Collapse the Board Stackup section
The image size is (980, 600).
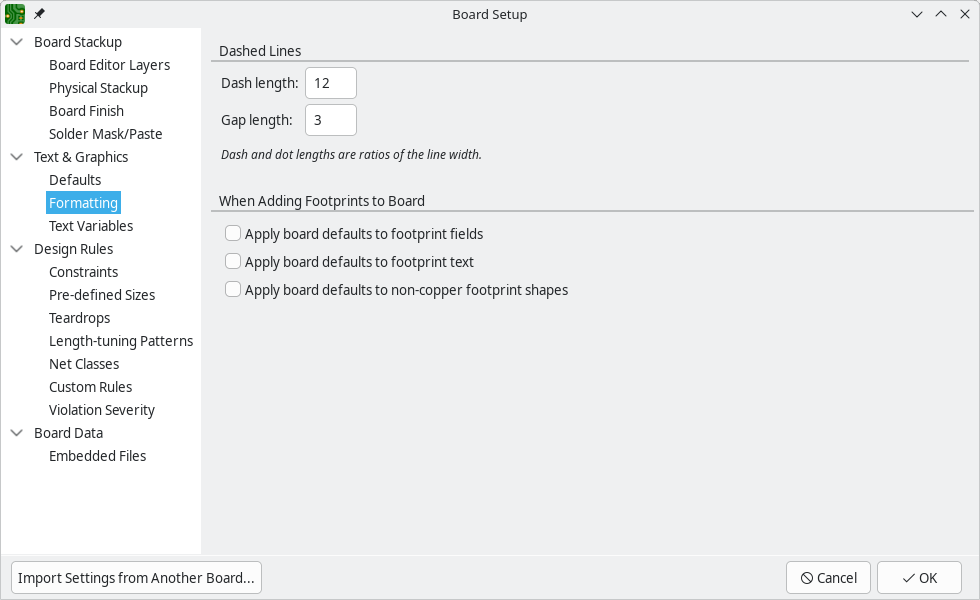pyautogui.click(x=15, y=41)
